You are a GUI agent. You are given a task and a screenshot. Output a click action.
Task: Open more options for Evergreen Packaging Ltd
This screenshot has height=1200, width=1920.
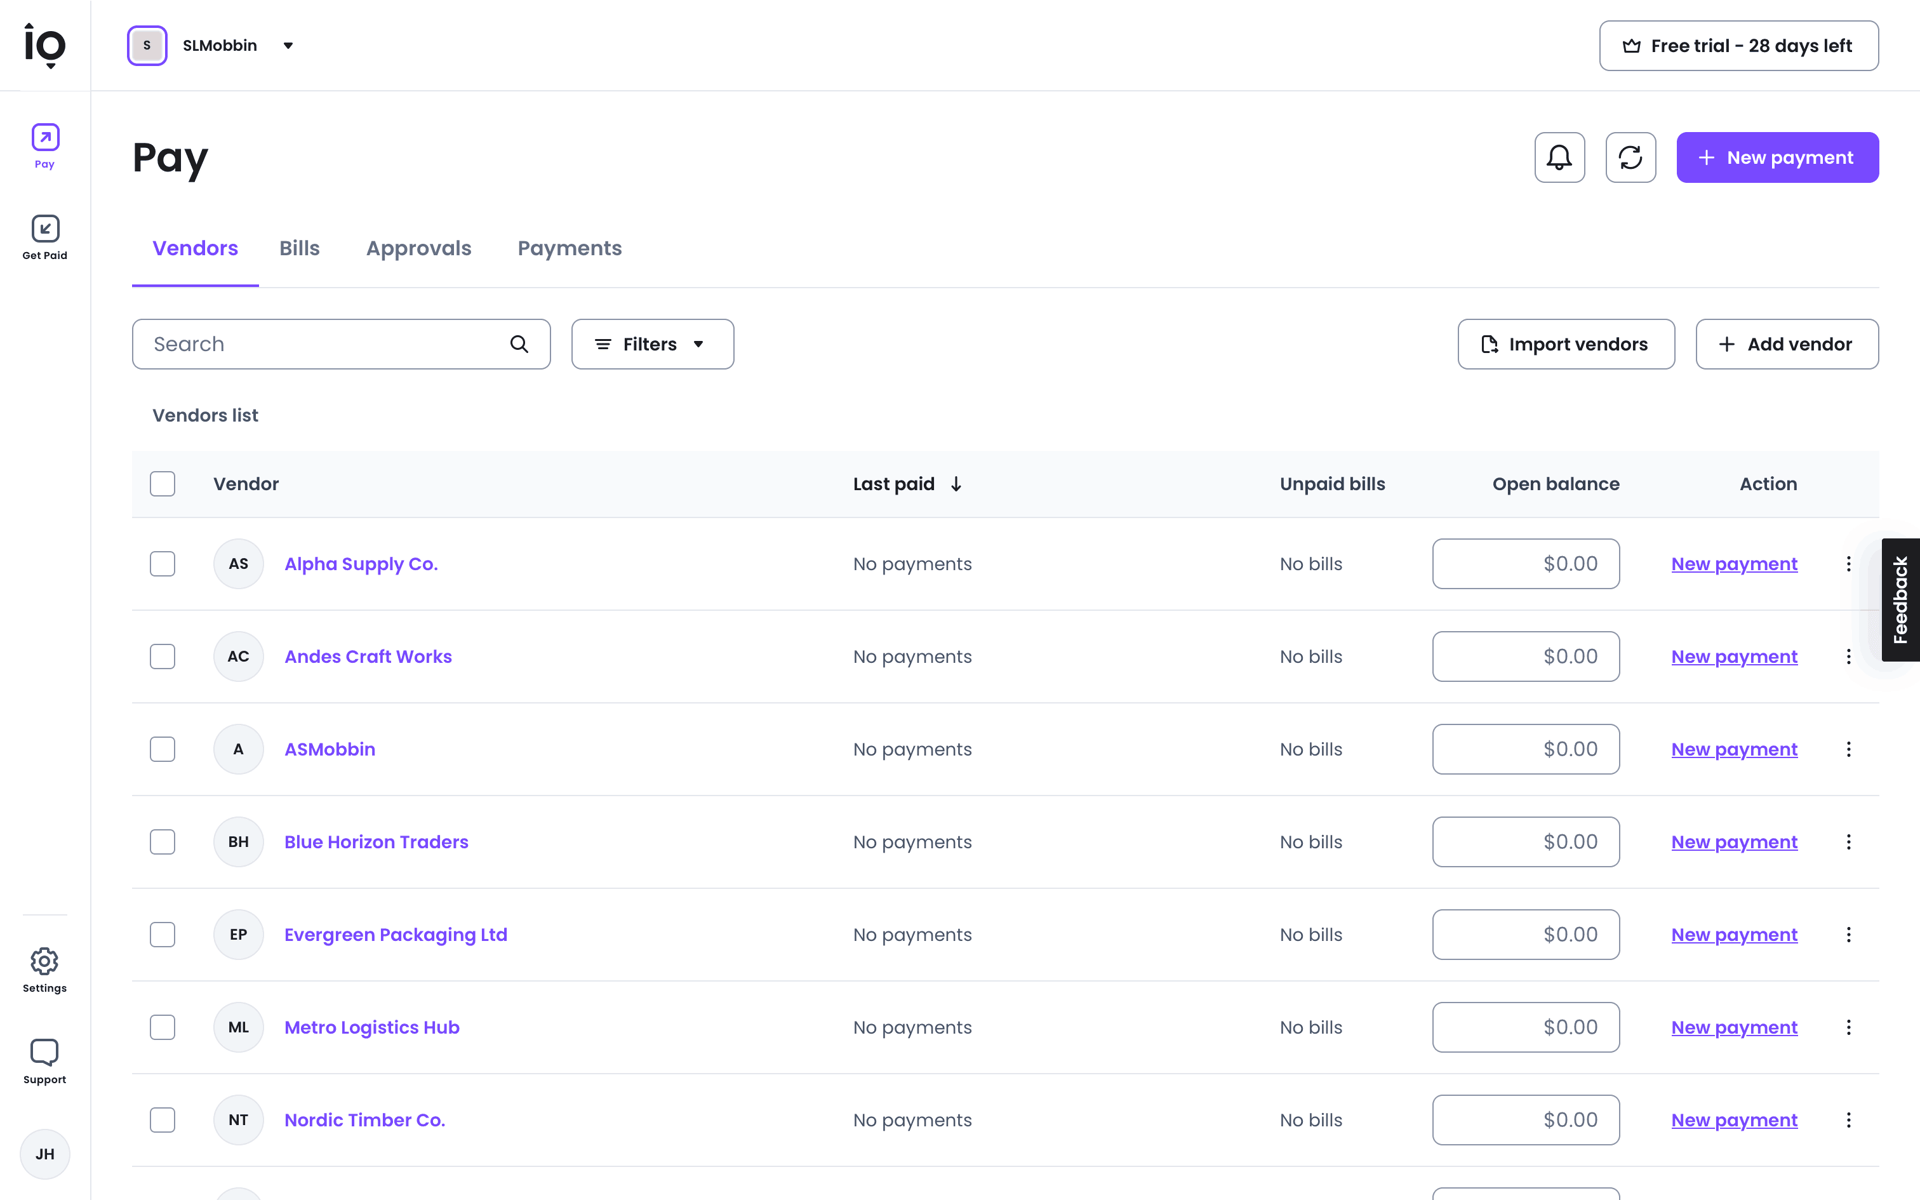pyautogui.click(x=1848, y=935)
